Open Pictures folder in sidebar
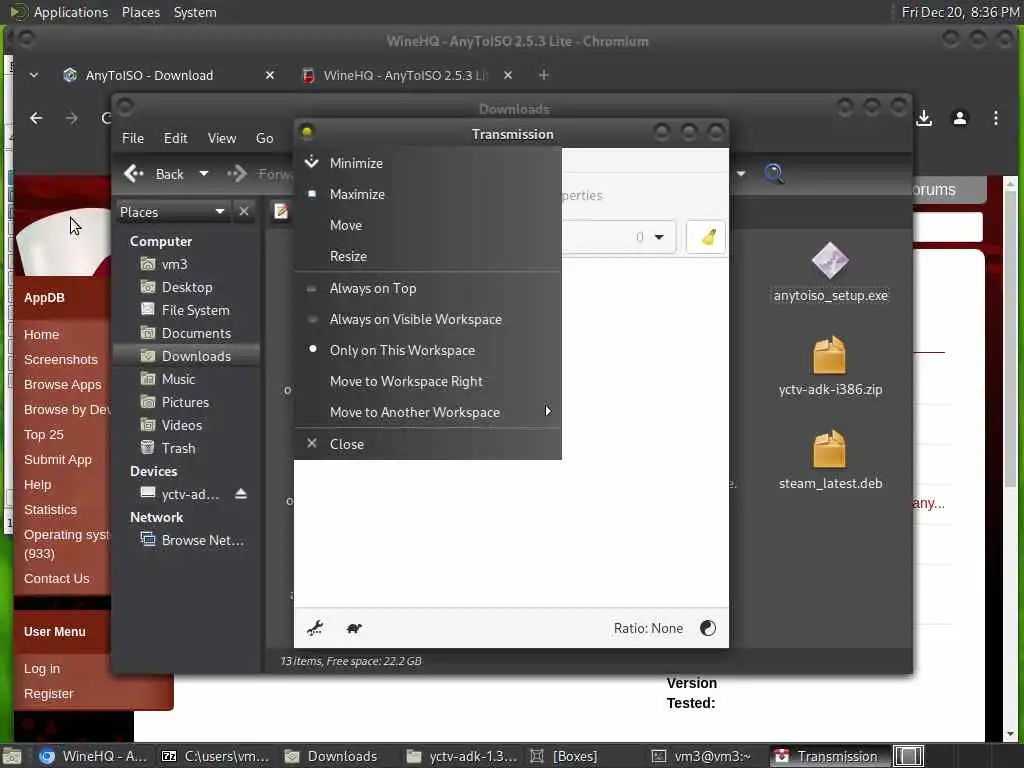 pos(186,402)
